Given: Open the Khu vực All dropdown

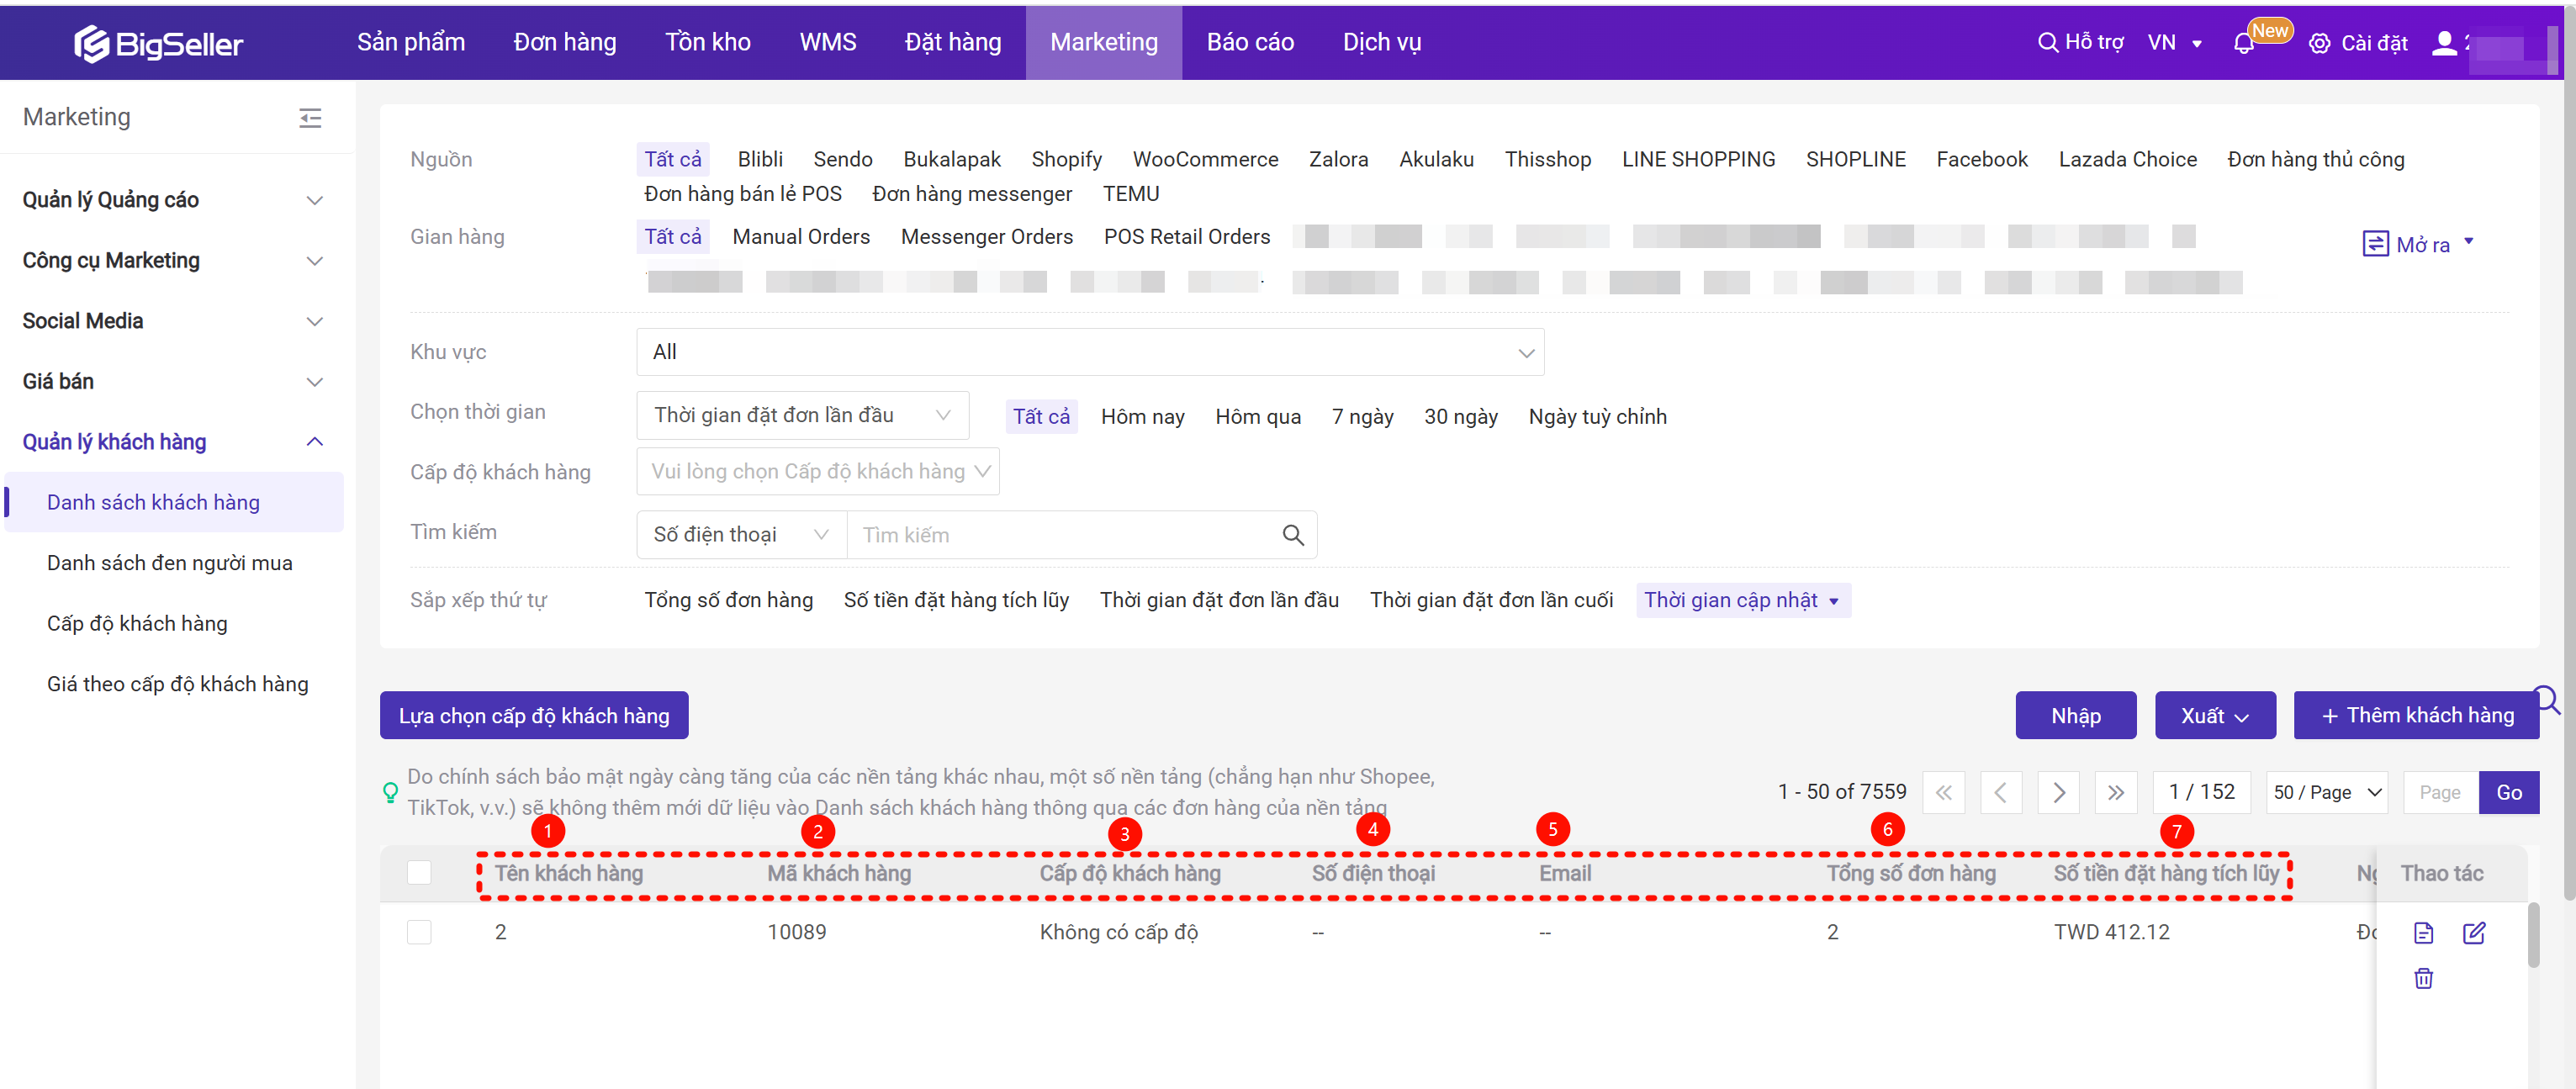Looking at the screenshot, I should click(x=1089, y=352).
